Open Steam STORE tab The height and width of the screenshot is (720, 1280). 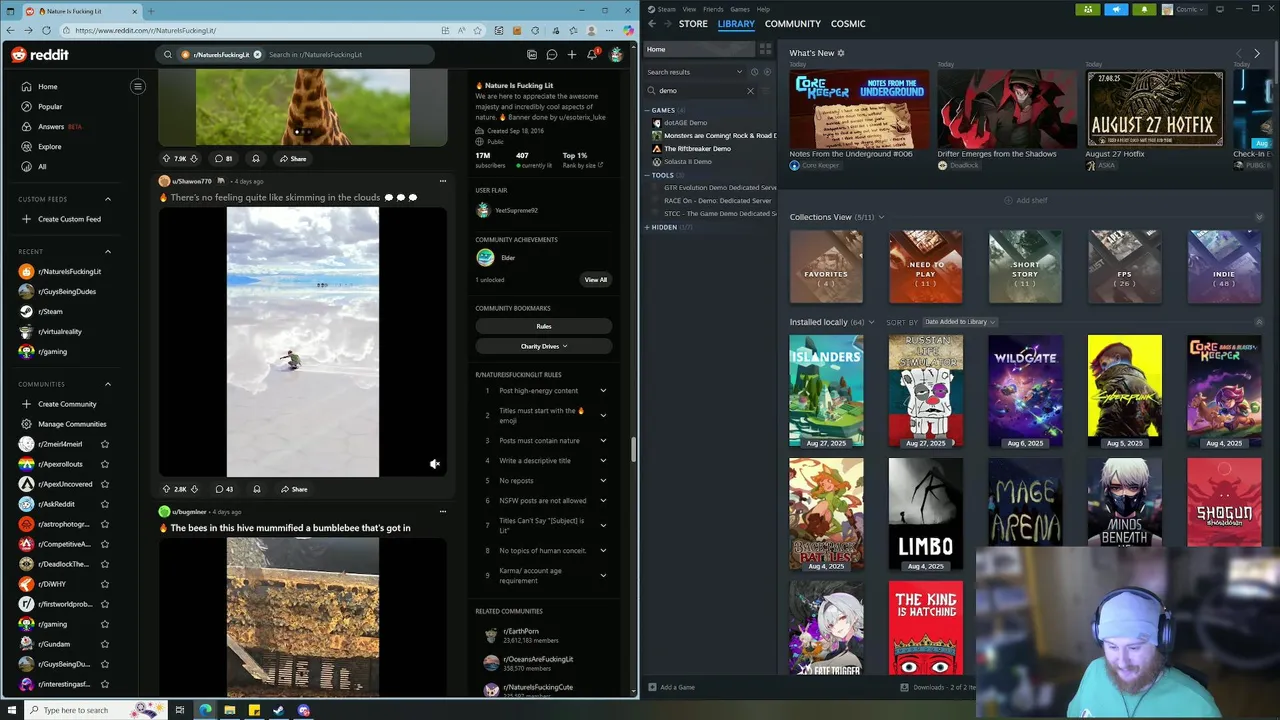point(693,24)
